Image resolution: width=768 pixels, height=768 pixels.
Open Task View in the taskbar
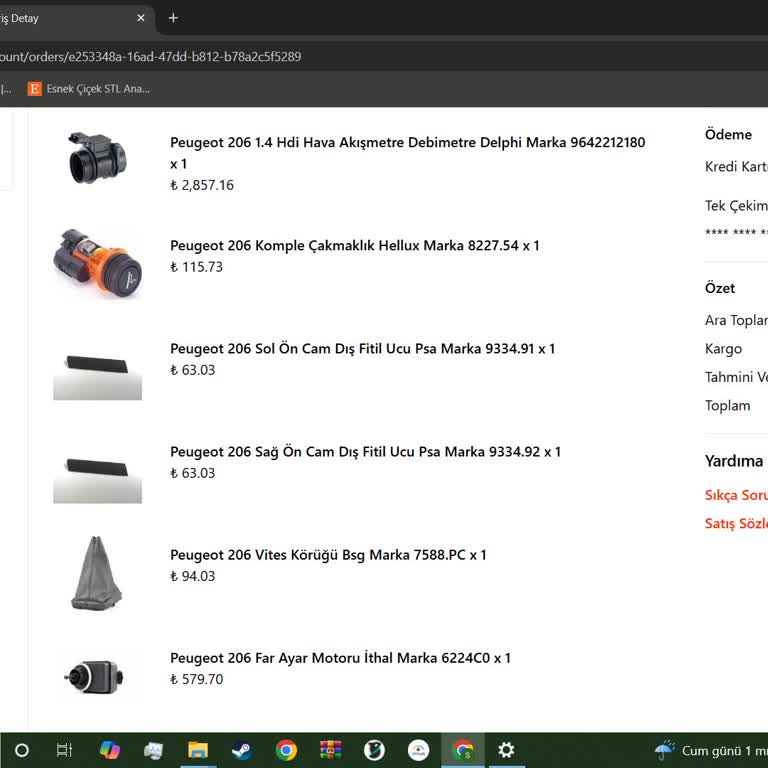(65, 750)
